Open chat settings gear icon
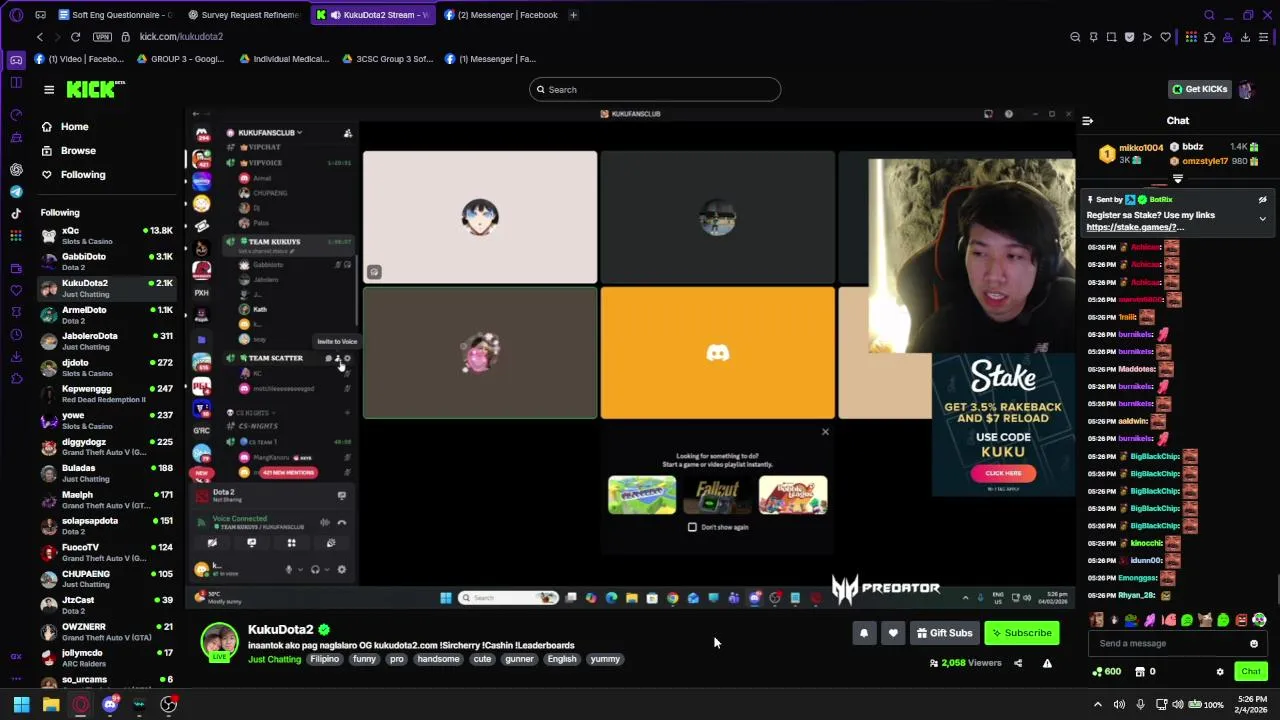The image size is (1280, 720). [1220, 672]
